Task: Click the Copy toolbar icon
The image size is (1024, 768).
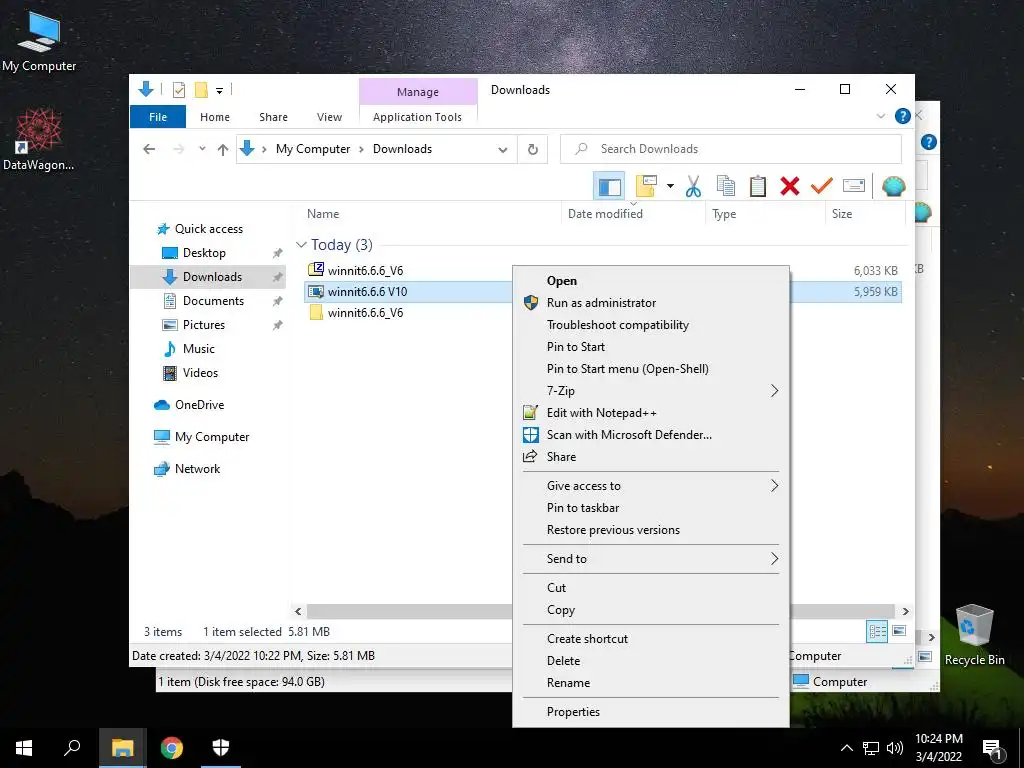Action: 726,187
